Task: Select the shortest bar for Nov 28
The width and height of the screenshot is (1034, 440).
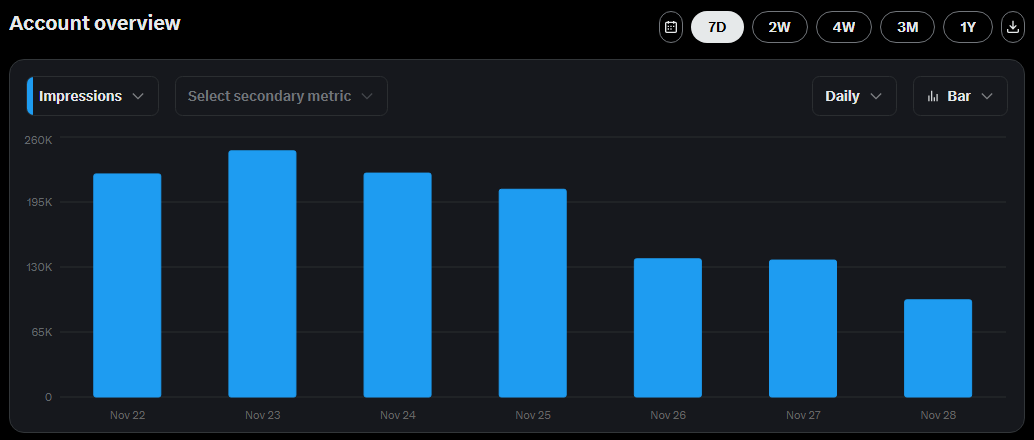Action: pyautogui.click(x=938, y=348)
